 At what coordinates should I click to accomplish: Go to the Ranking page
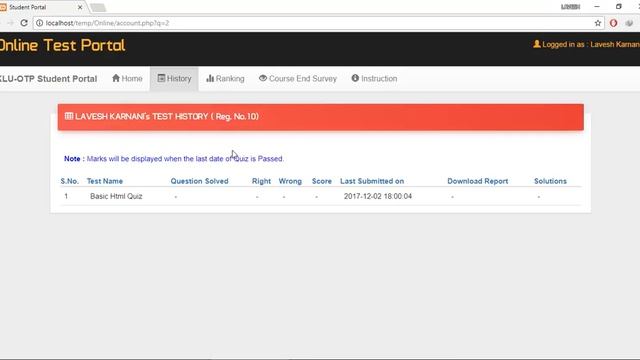click(x=225, y=78)
